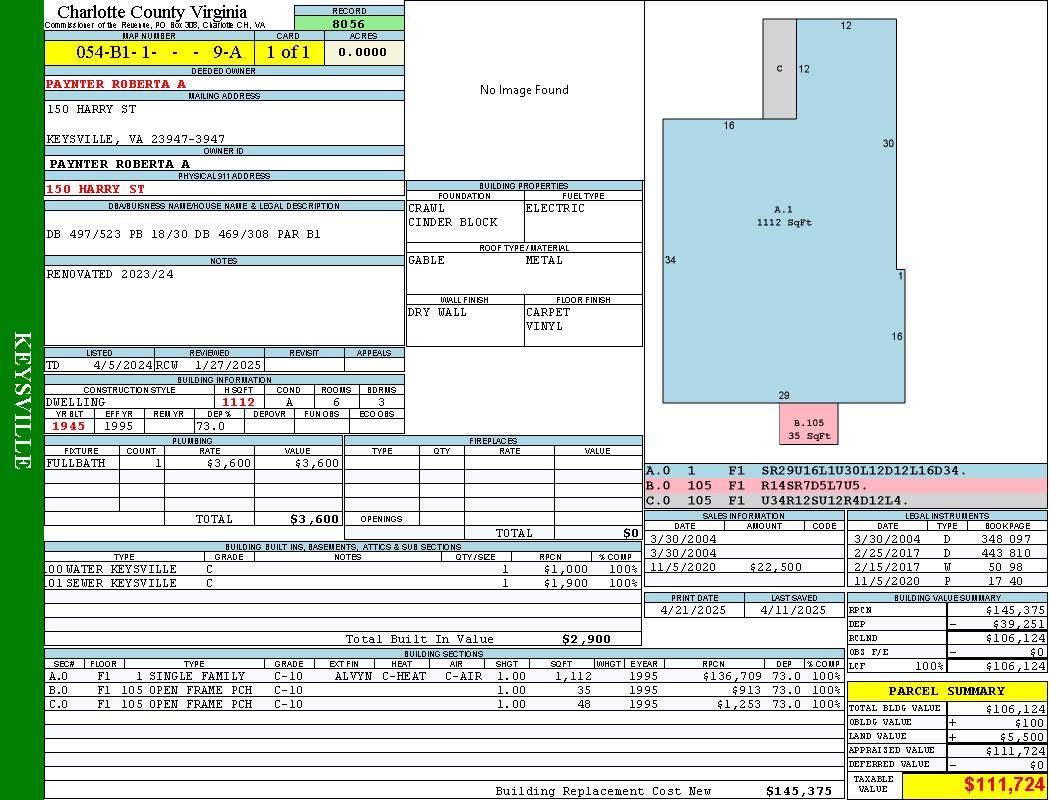1050x800 pixels.
Task: Select the year built value 1945
Action: coord(69,426)
